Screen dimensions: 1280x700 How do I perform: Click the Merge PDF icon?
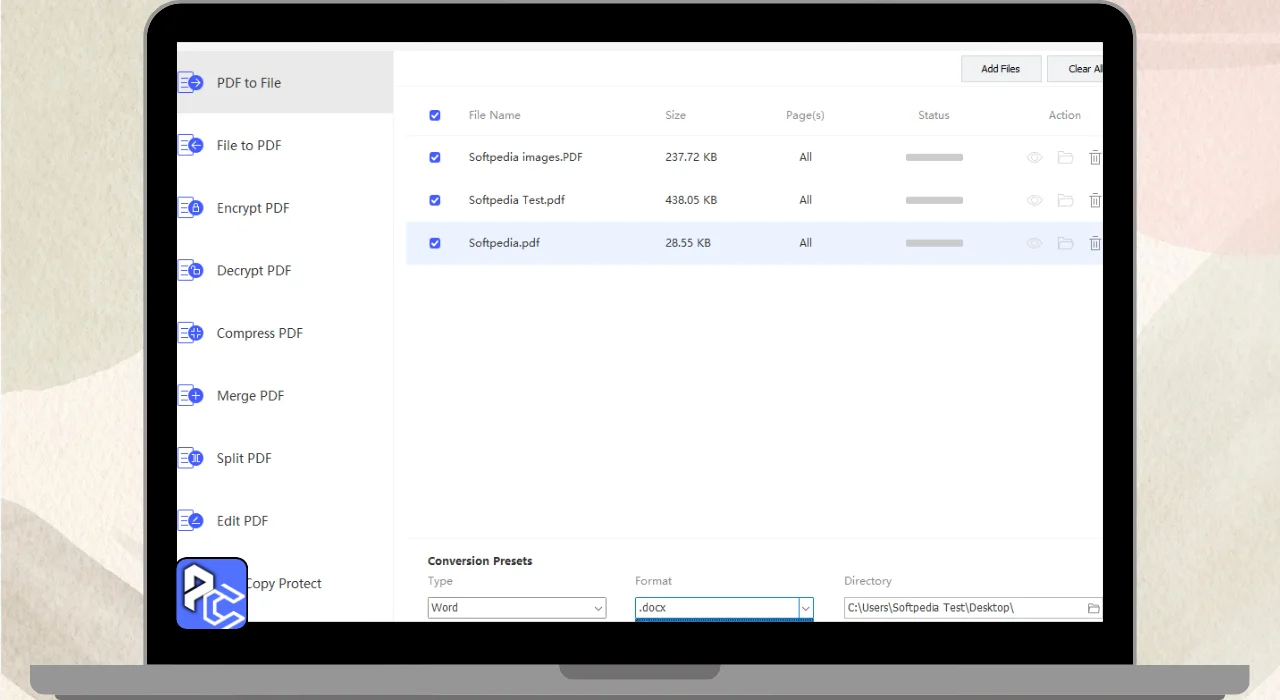point(191,396)
